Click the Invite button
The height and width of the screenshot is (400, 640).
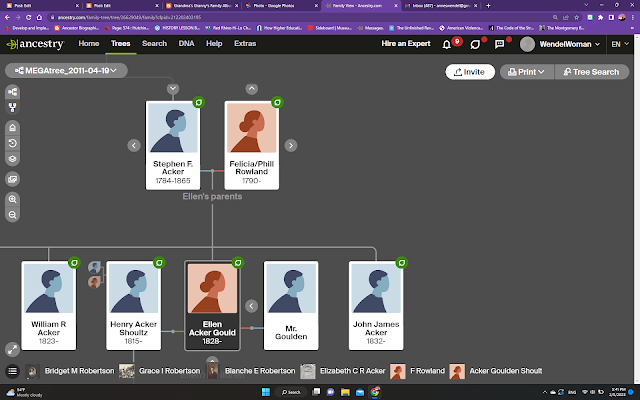pos(470,72)
